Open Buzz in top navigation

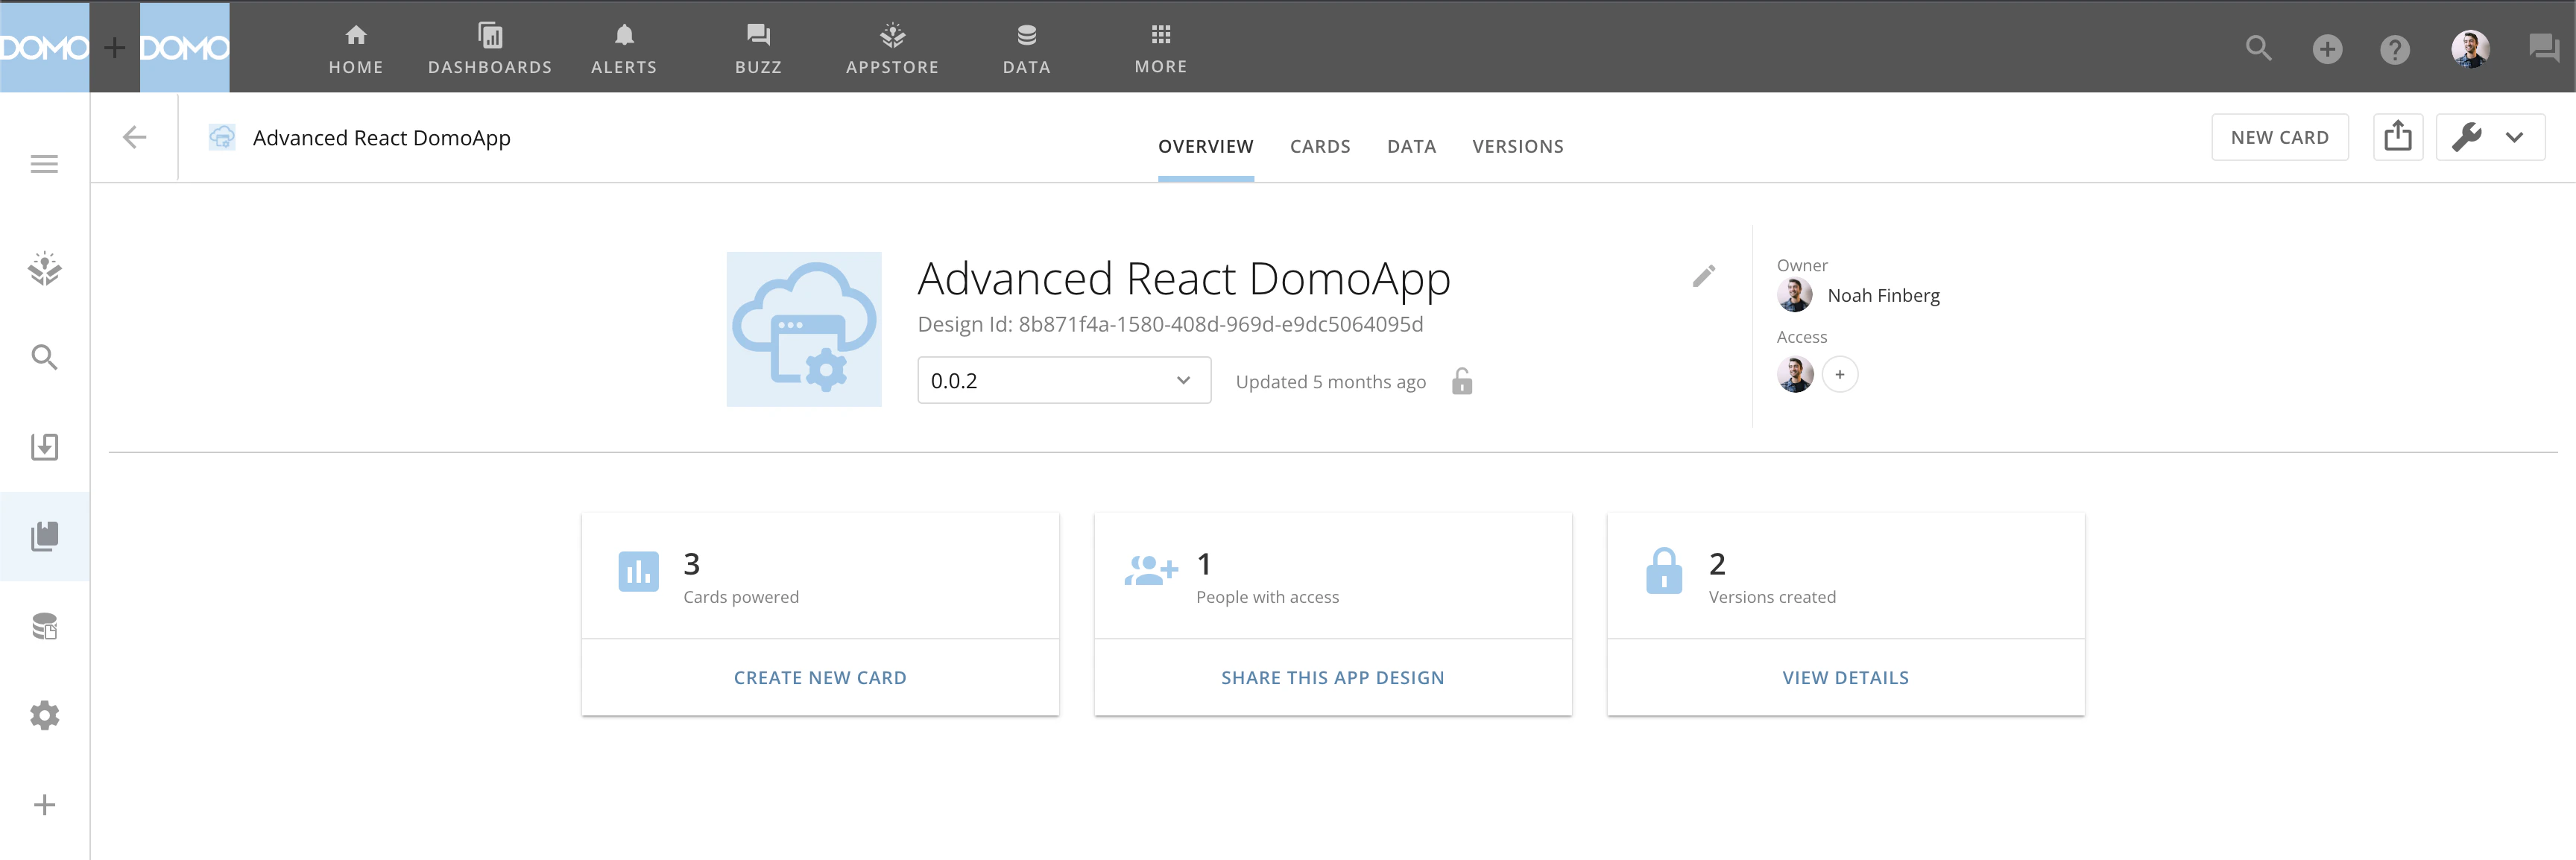click(x=758, y=49)
